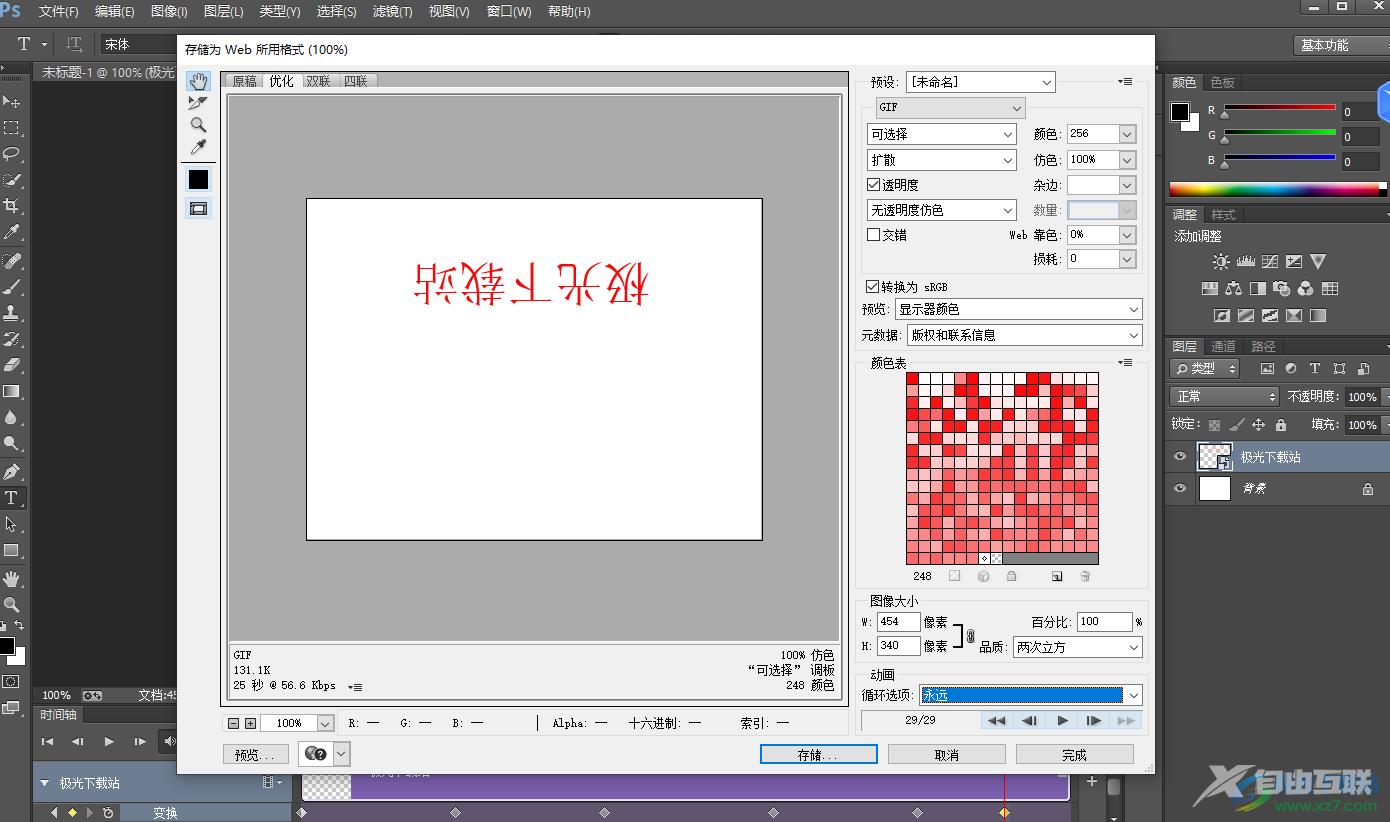Select the Quick Selection tool
This screenshot has height=822, width=1390.
(x=12, y=179)
